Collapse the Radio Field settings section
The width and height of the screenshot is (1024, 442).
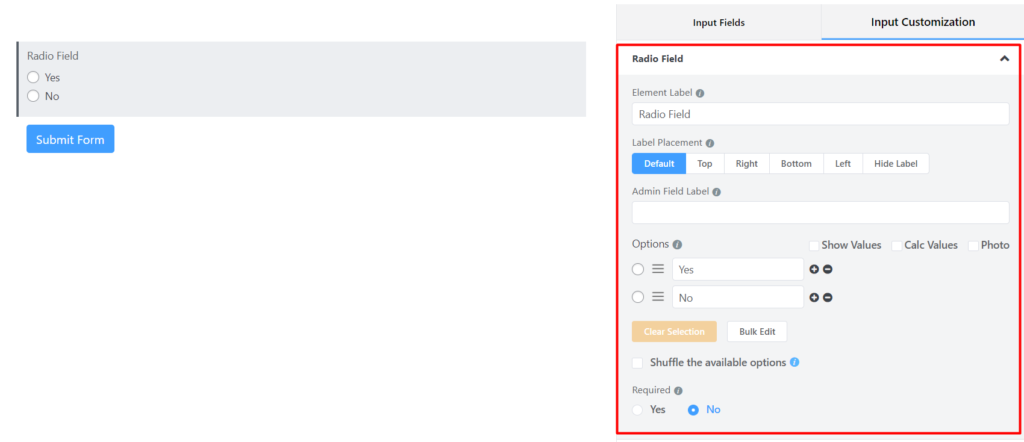(1004, 59)
